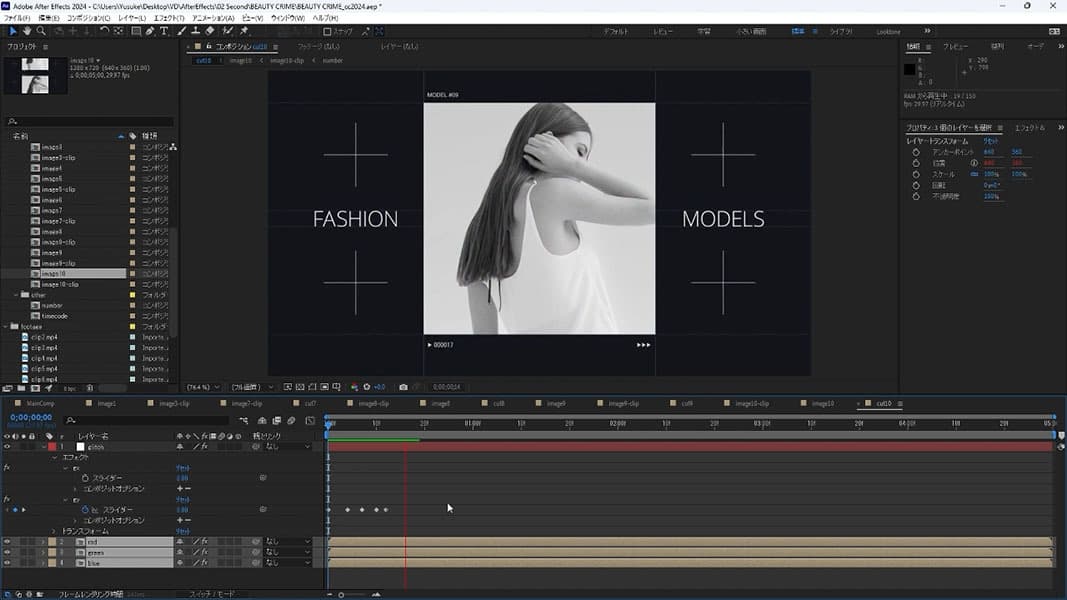Click the レビュー workspace button

[663, 31]
